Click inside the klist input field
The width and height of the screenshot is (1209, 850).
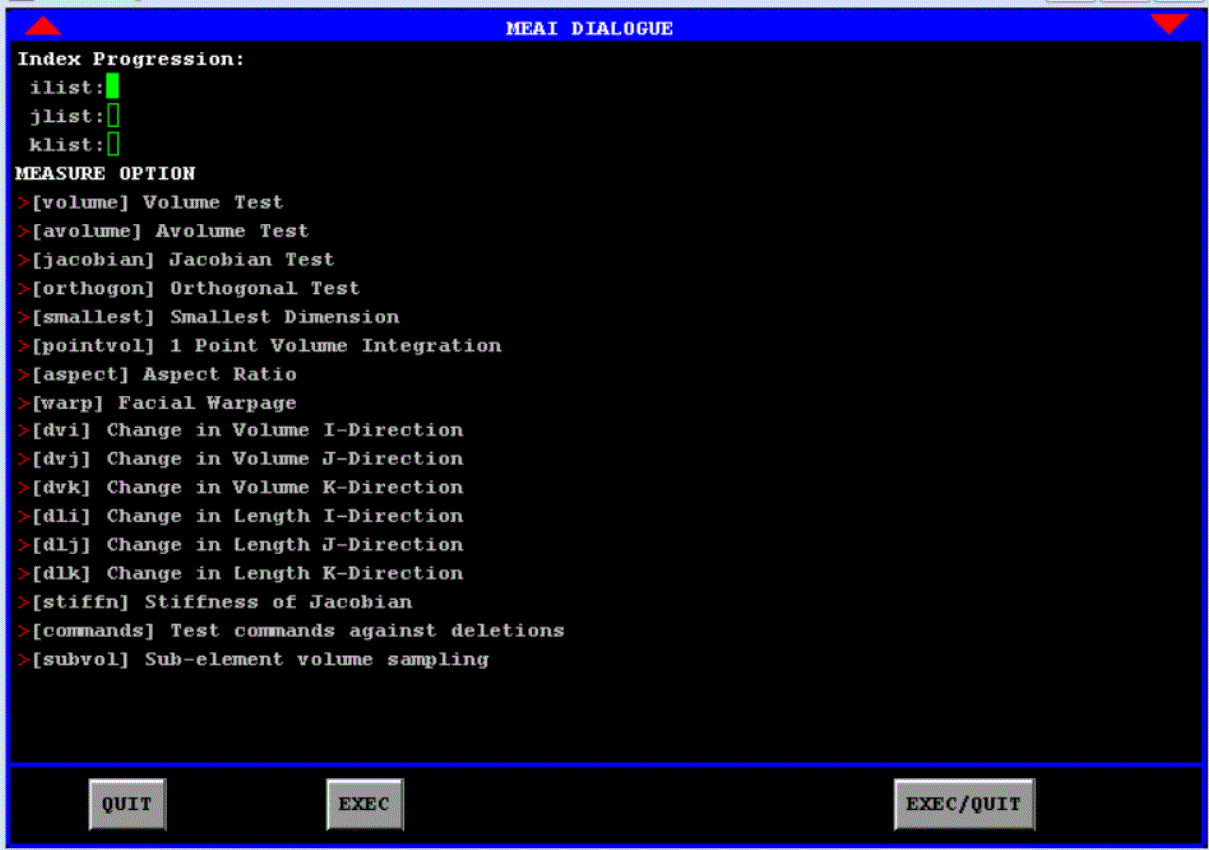coord(115,145)
